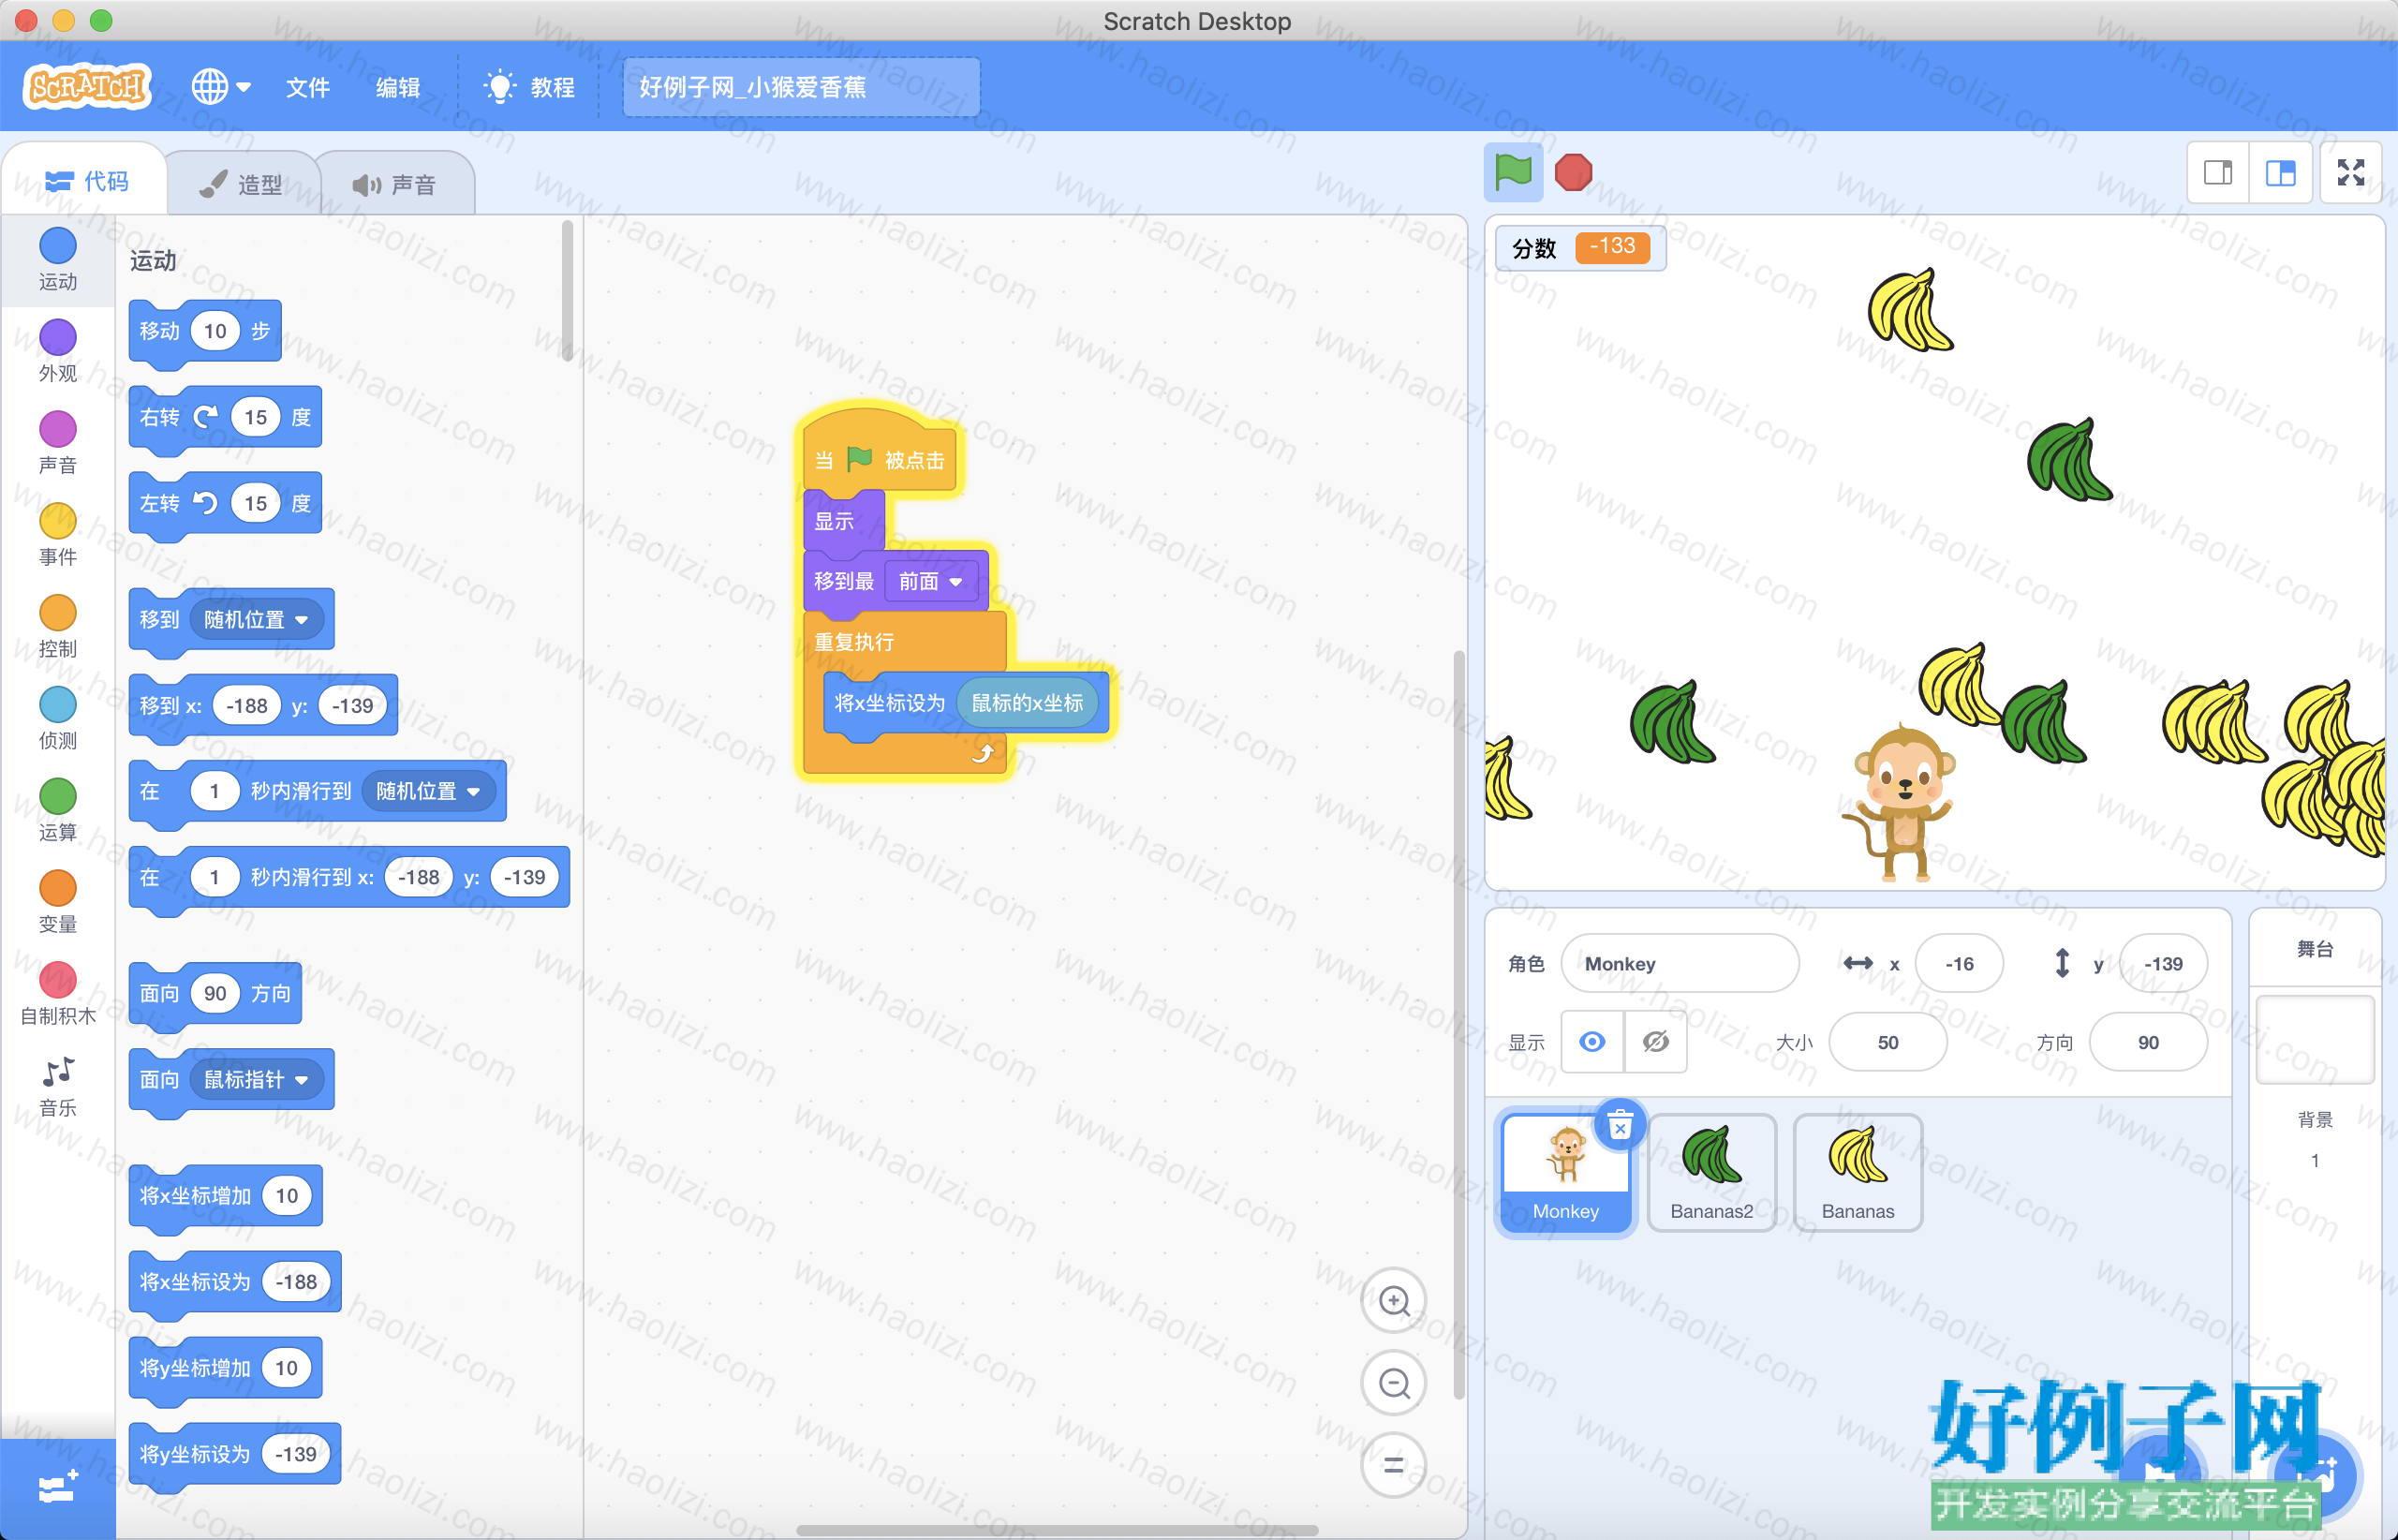2398x1540 pixels.
Task: Select the 事件 events category
Action: pyautogui.click(x=58, y=534)
